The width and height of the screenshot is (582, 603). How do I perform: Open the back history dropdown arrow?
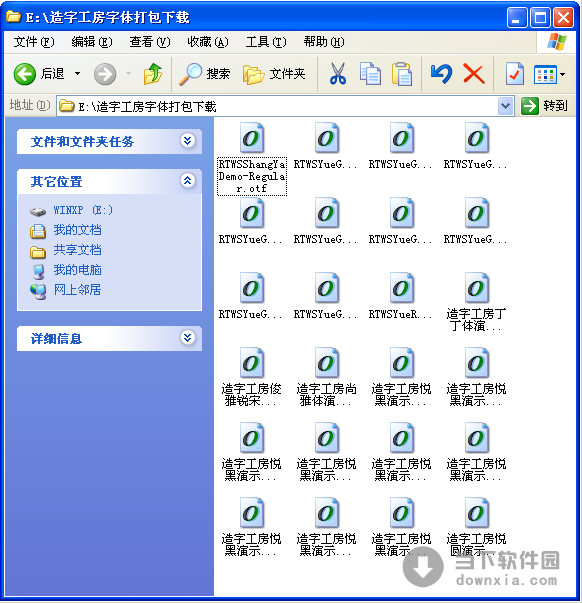(77, 74)
